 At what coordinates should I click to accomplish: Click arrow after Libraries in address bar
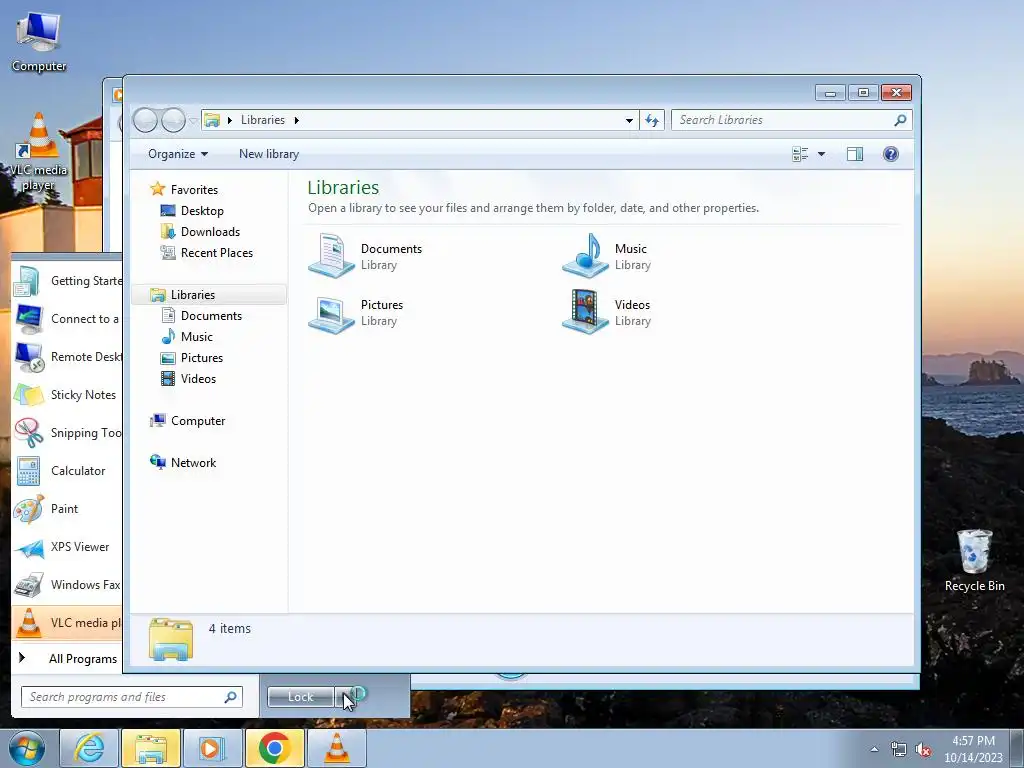click(297, 120)
